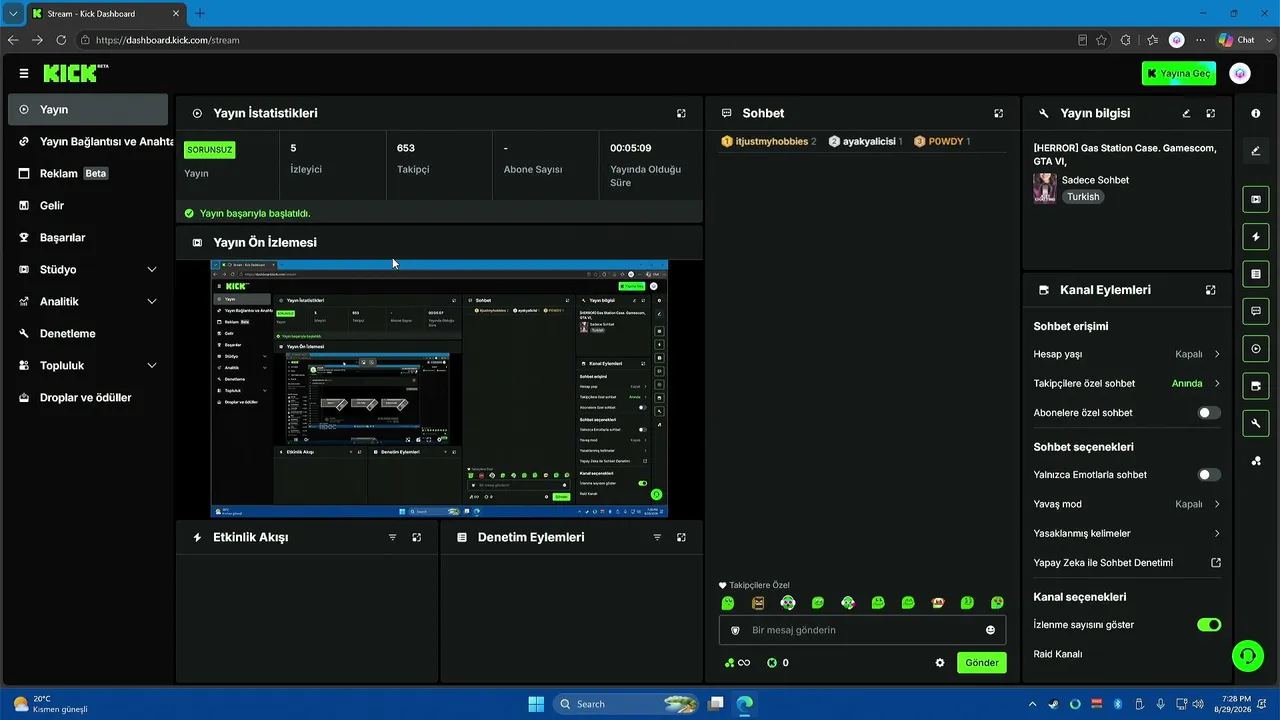
Task: Click the Yayına Geç button
Action: click(x=1179, y=73)
